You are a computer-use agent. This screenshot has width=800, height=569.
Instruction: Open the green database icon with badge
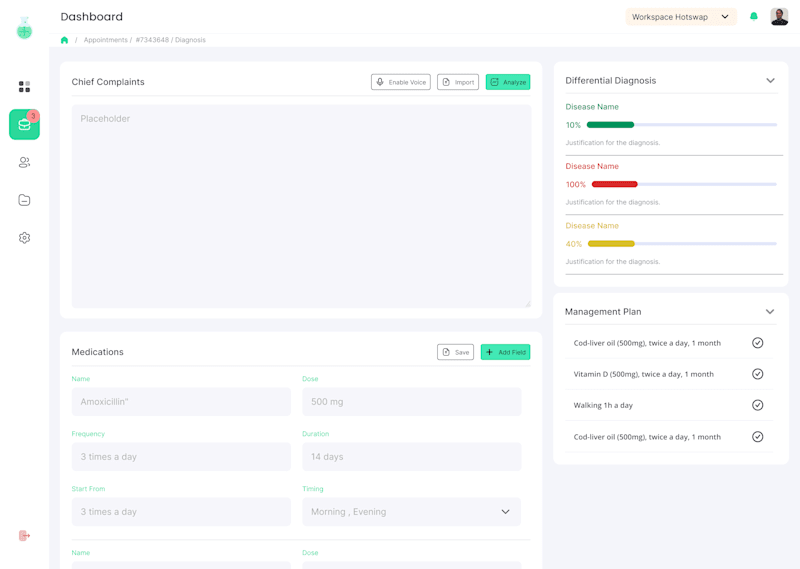(24, 125)
